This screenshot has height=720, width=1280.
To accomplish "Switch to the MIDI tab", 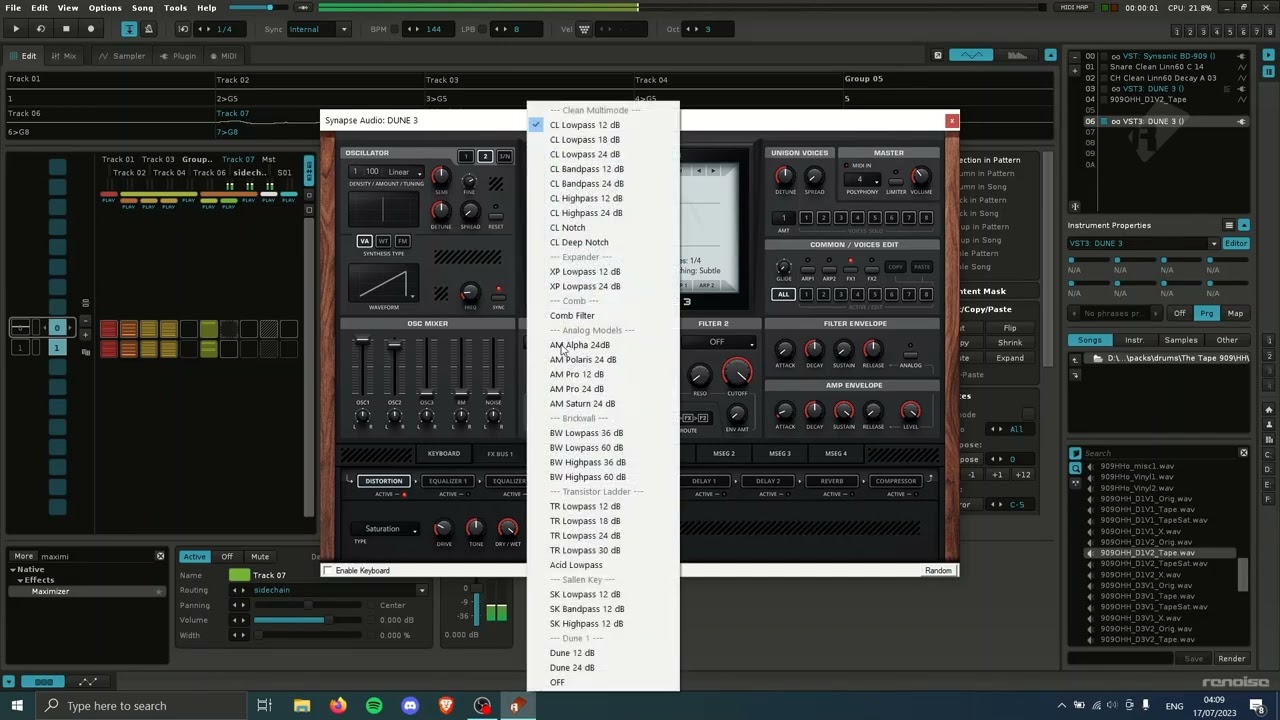I will coord(223,56).
